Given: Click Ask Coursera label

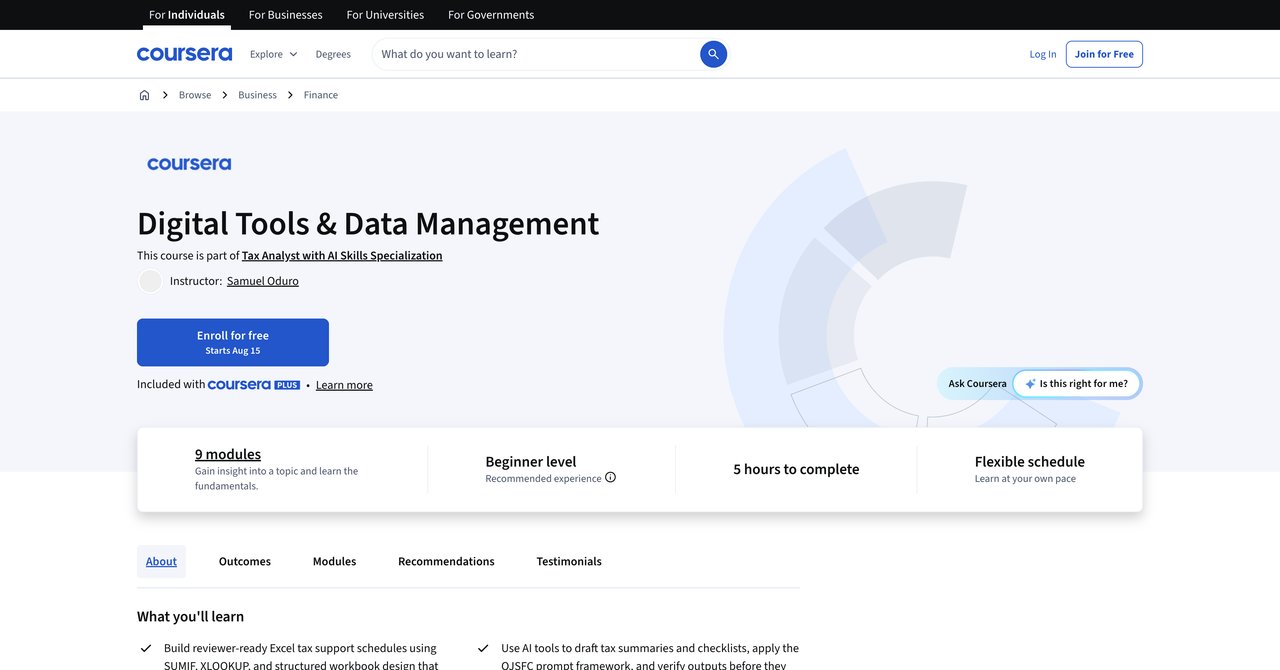Looking at the screenshot, I should [x=978, y=384].
